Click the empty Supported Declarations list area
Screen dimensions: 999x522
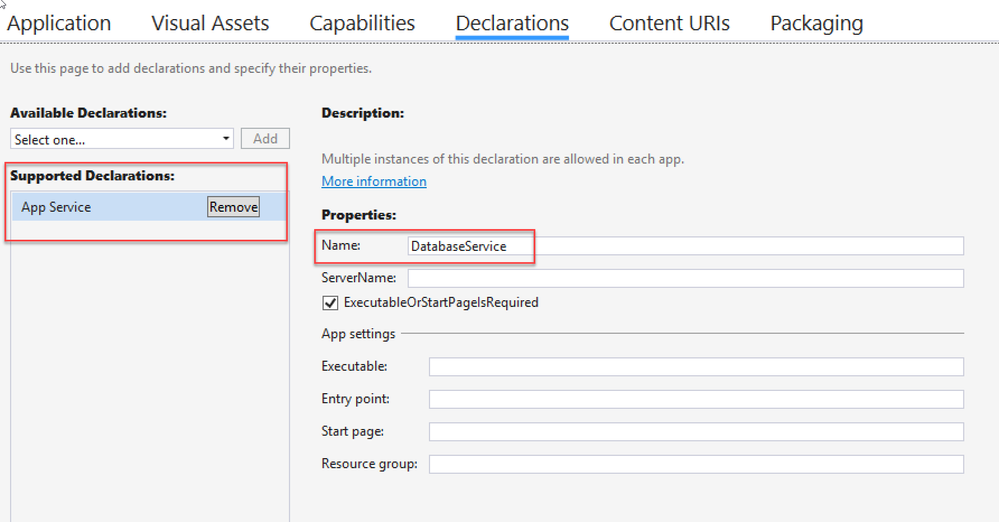[149, 380]
